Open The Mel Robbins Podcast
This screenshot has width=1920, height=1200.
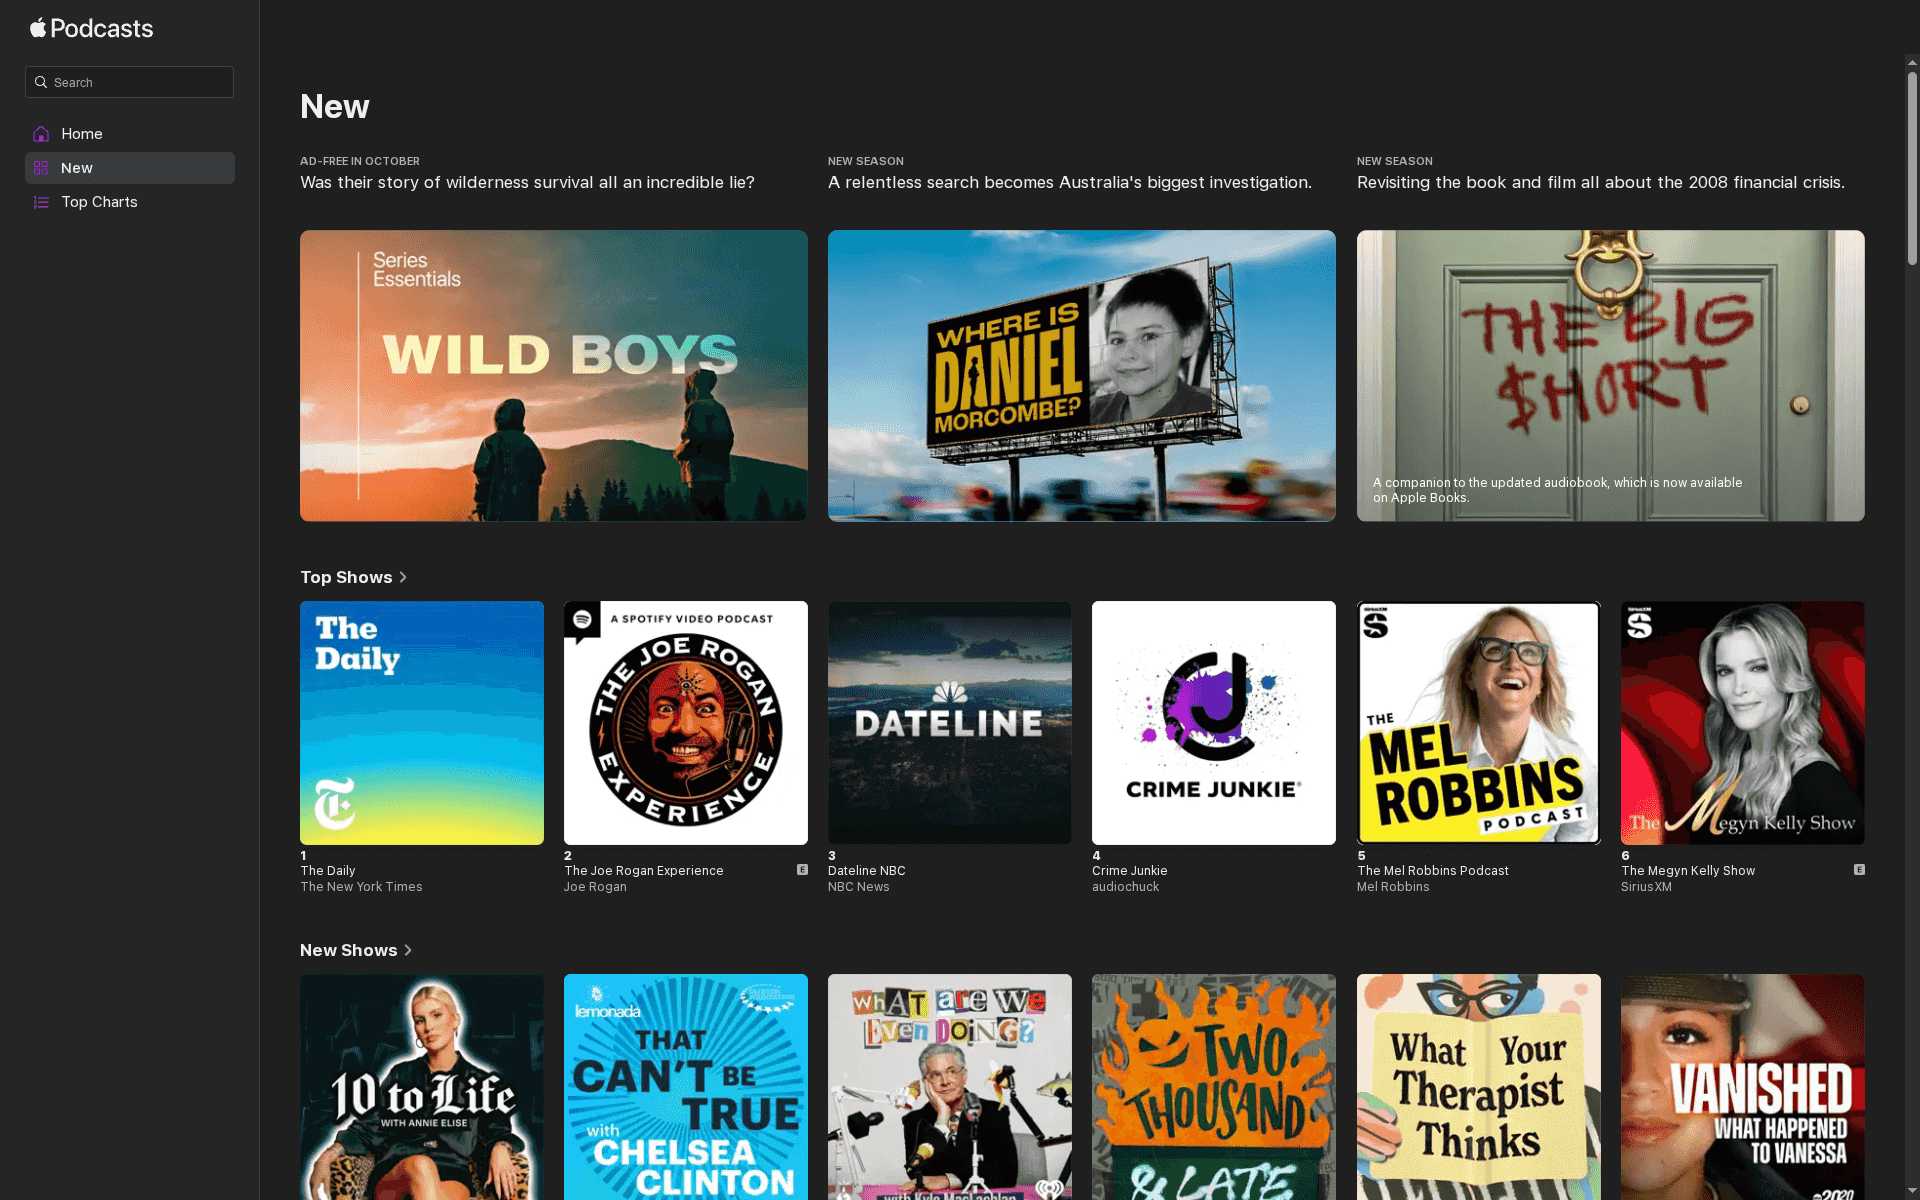1478,722
